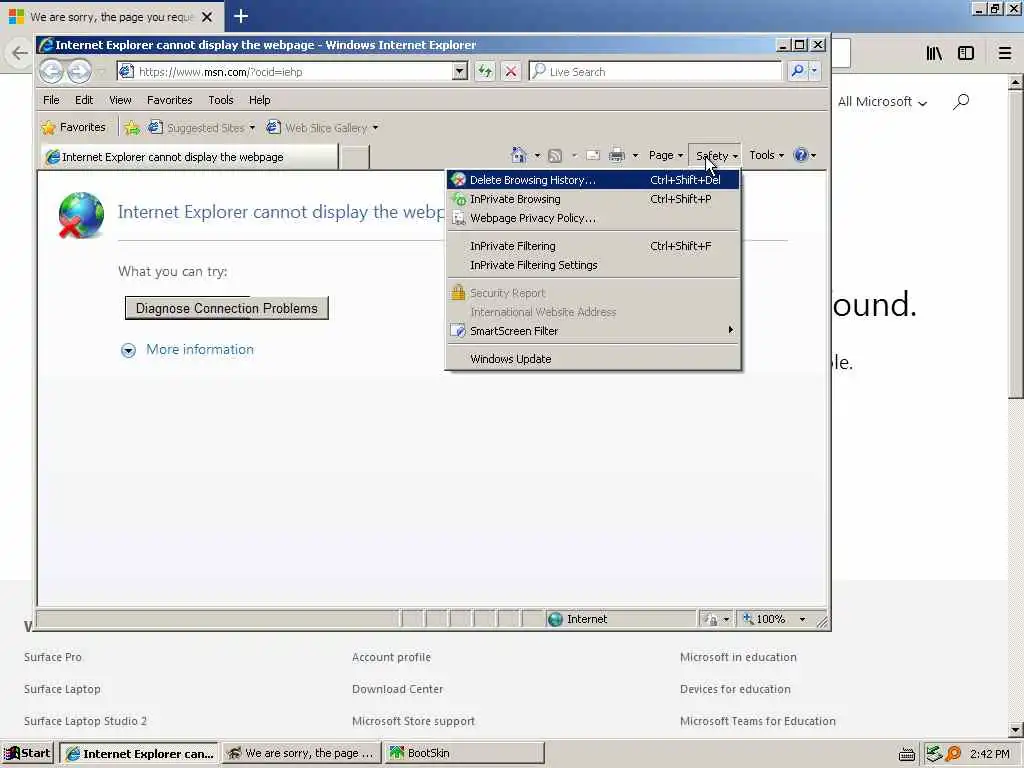Open the Microsoft in education link
The height and width of the screenshot is (768, 1024).
tap(738, 657)
